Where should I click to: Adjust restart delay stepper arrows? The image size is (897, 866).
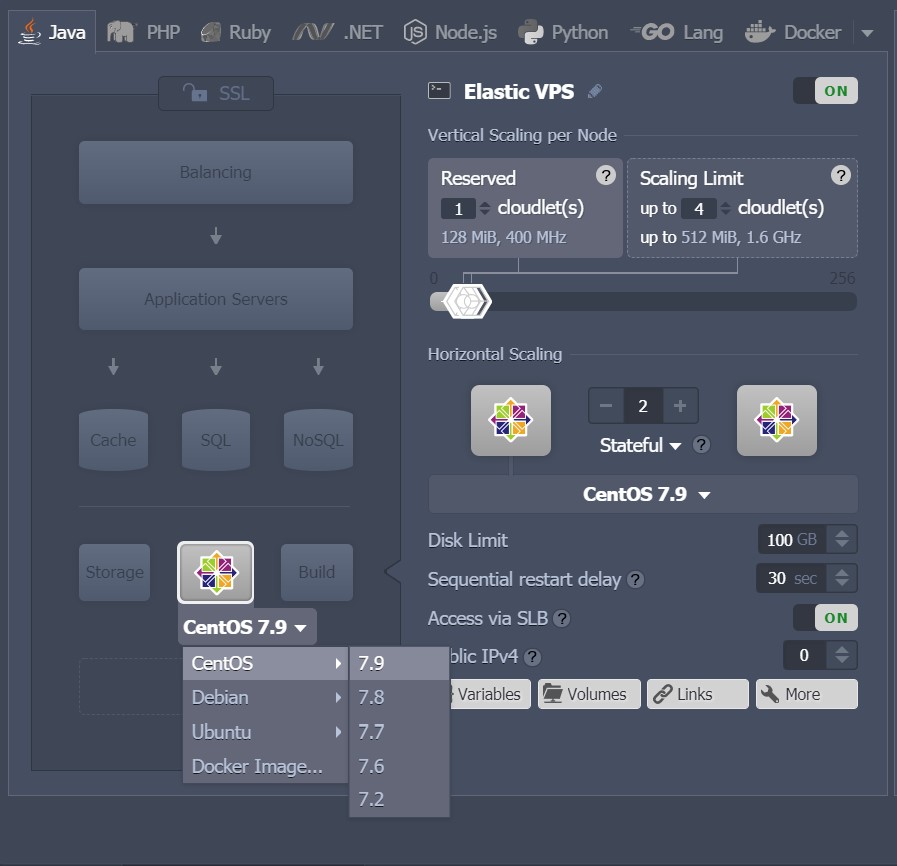click(842, 578)
